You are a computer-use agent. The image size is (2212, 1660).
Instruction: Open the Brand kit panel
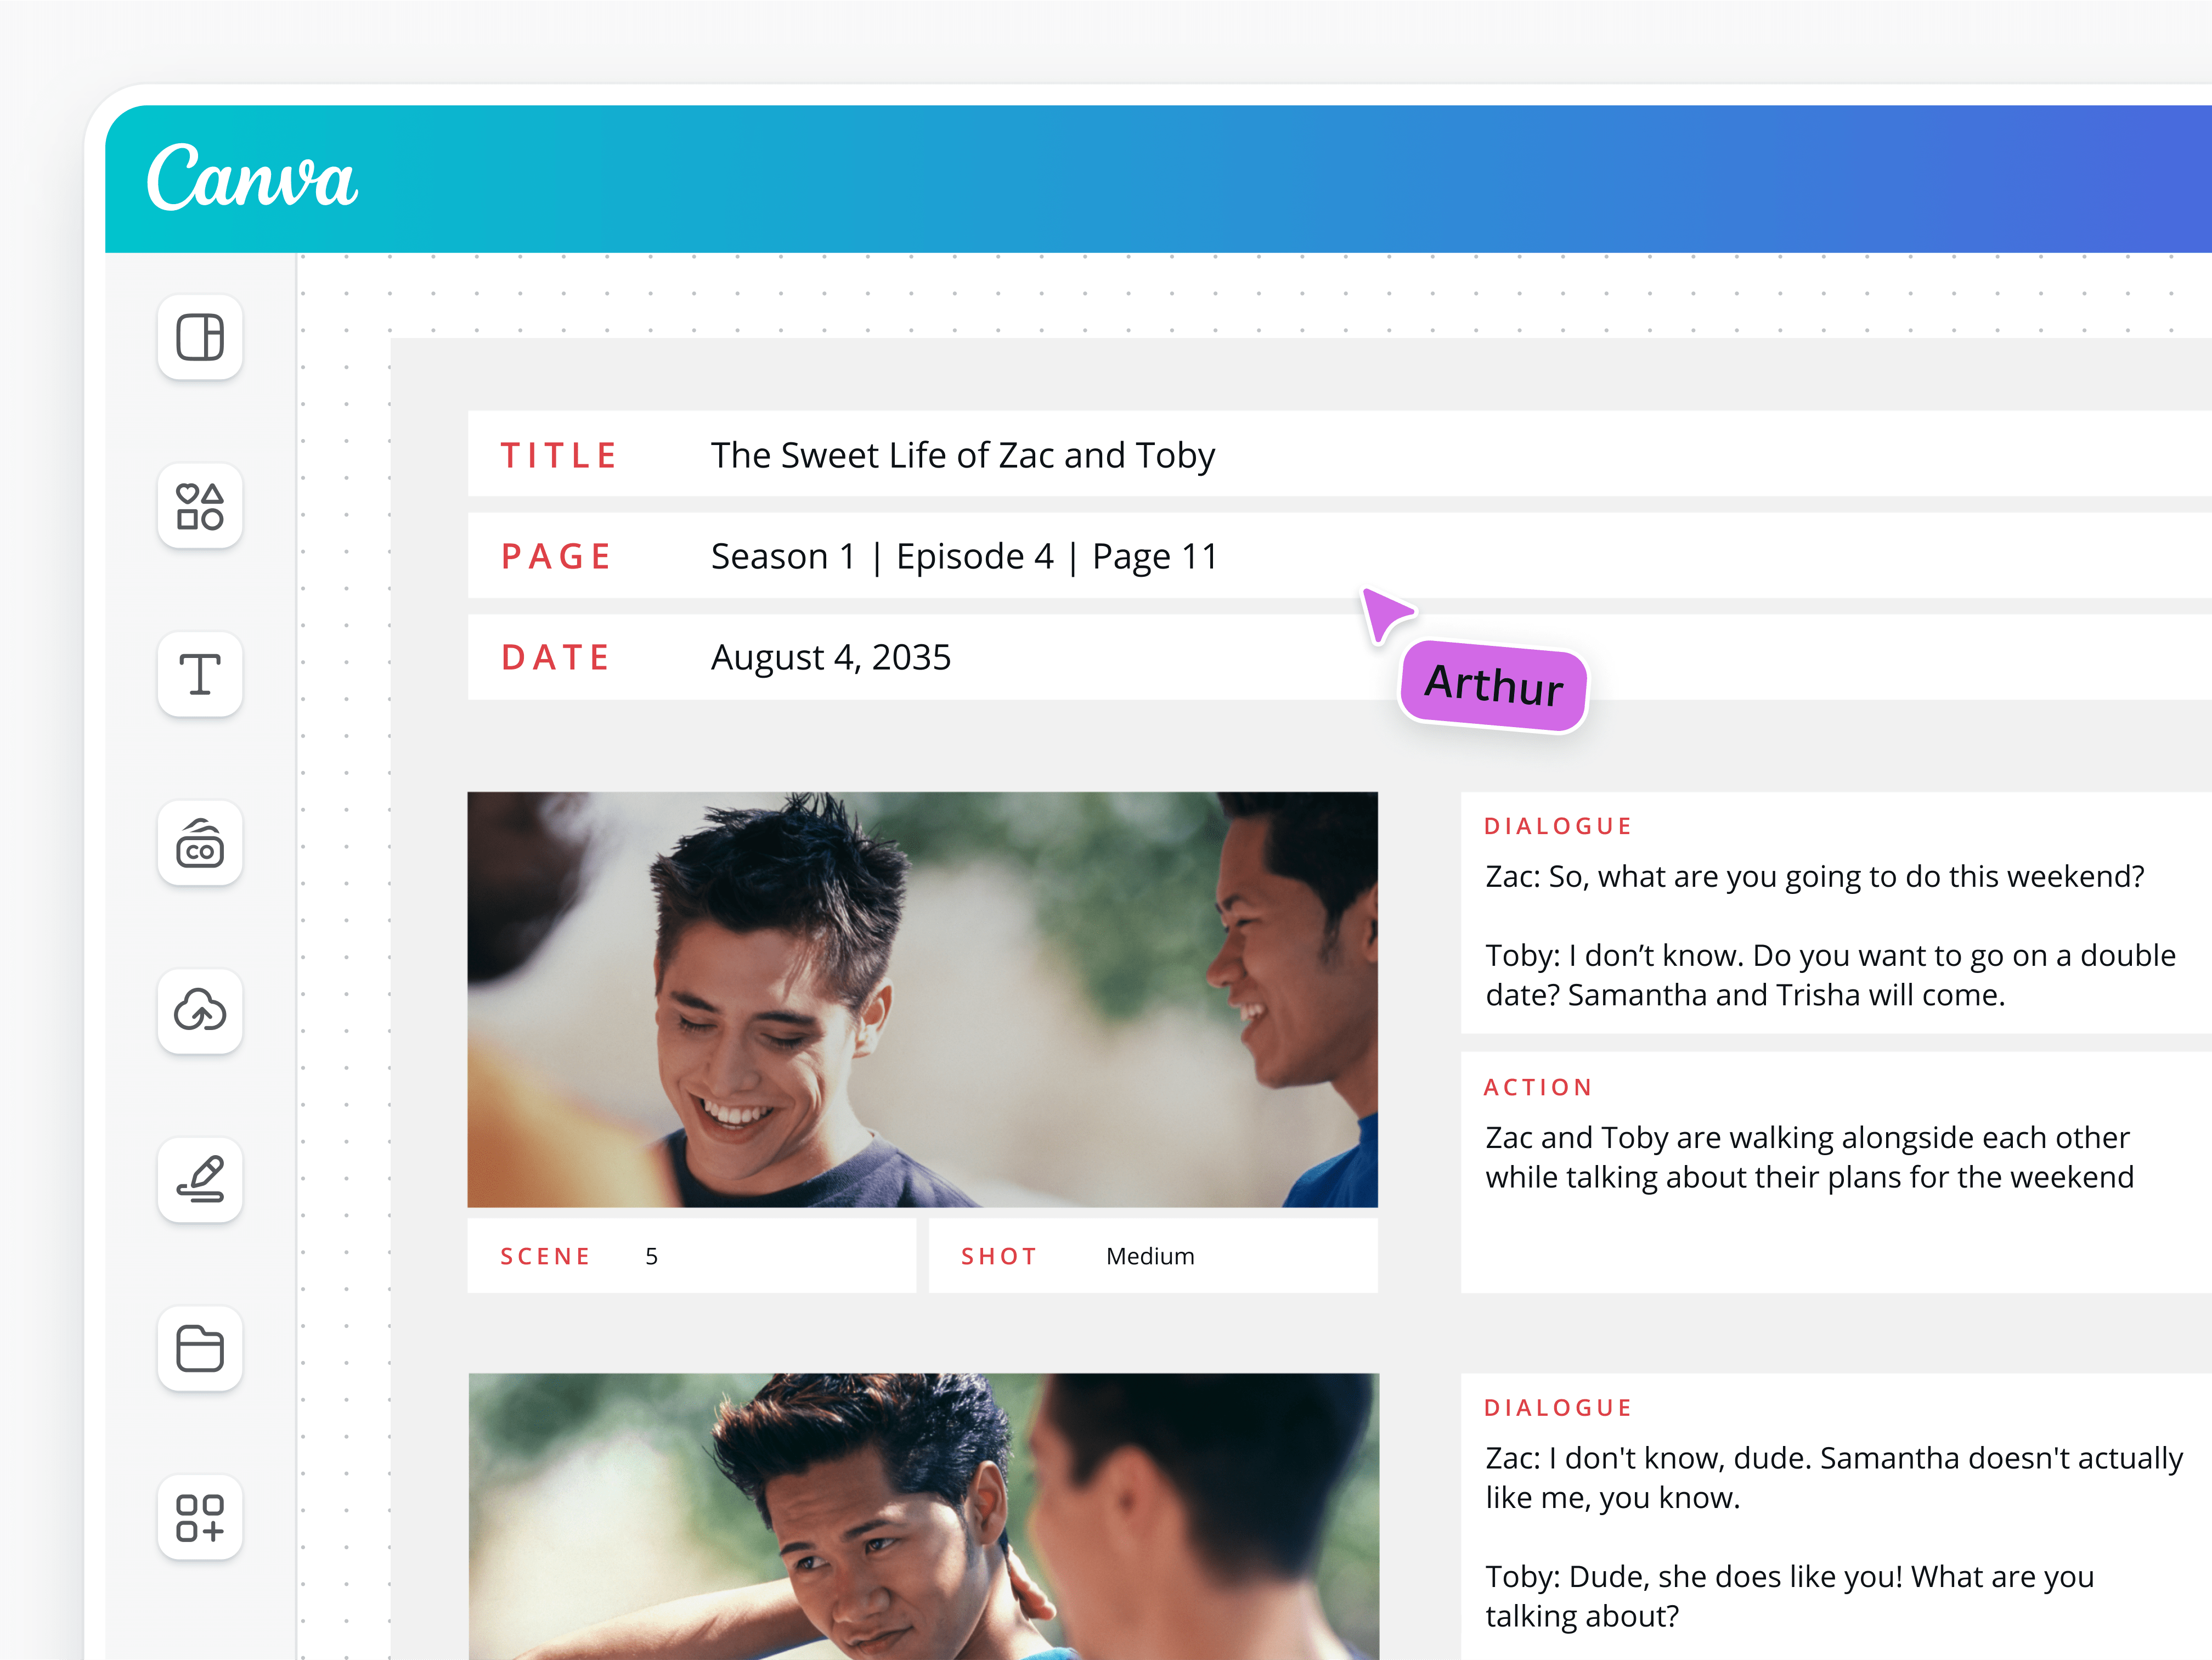[x=199, y=844]
